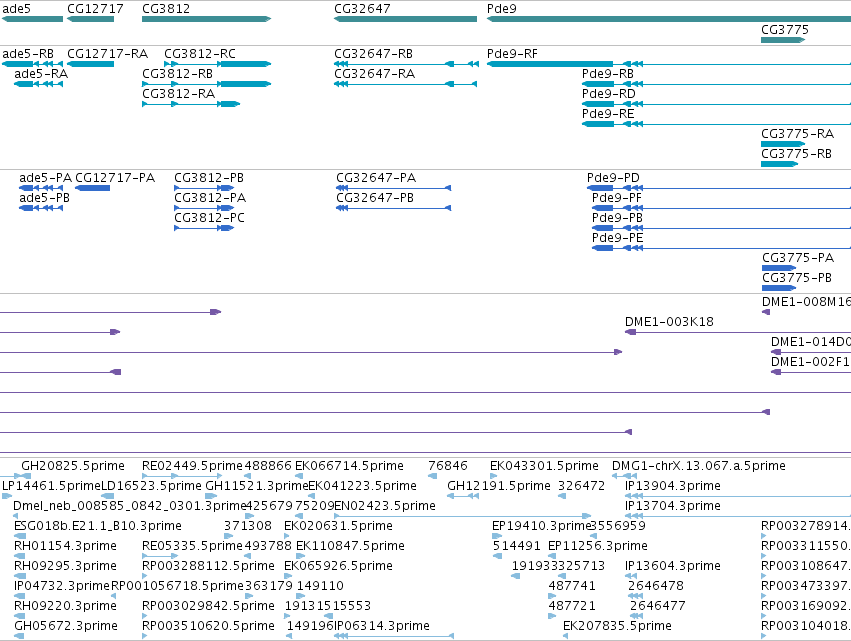The height and width of the screenshot is (641, 851).
Task: Select the ade5 gene bar
Action: click(33, 19)
